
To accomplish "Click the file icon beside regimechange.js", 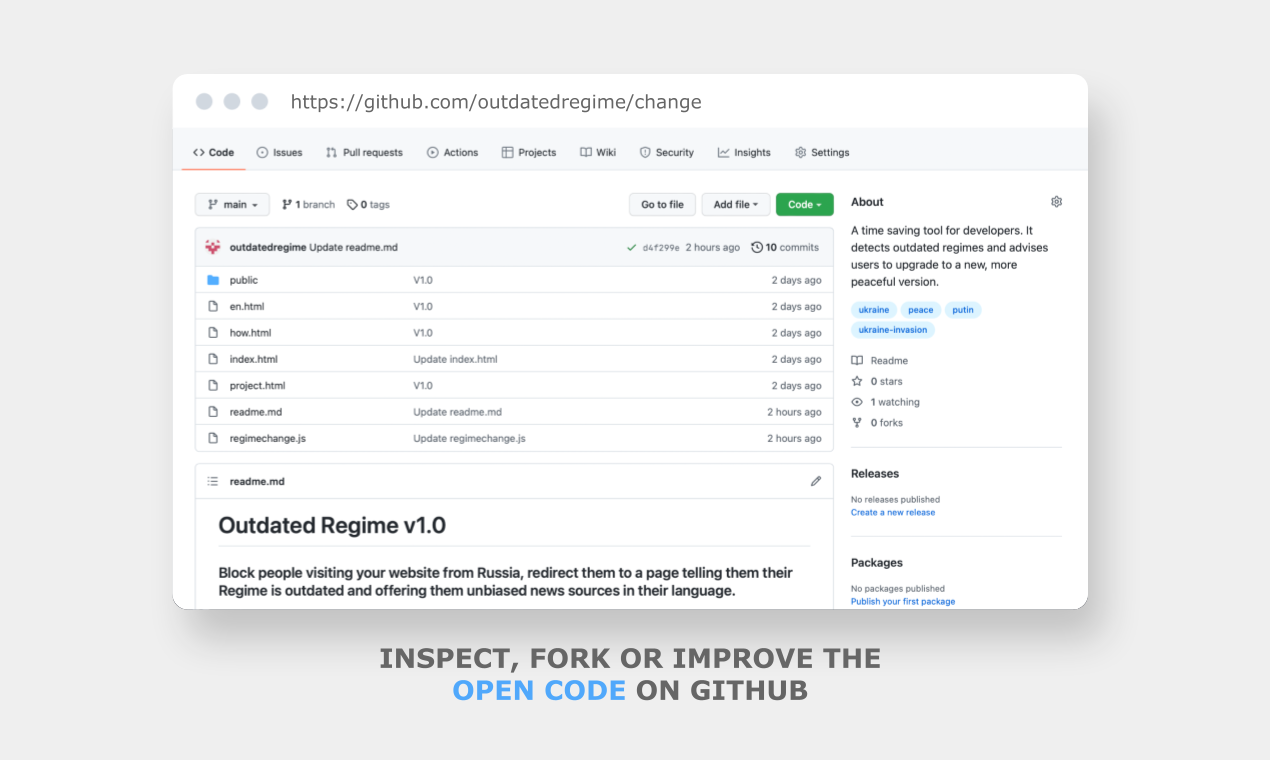I will tap(213, 438).
